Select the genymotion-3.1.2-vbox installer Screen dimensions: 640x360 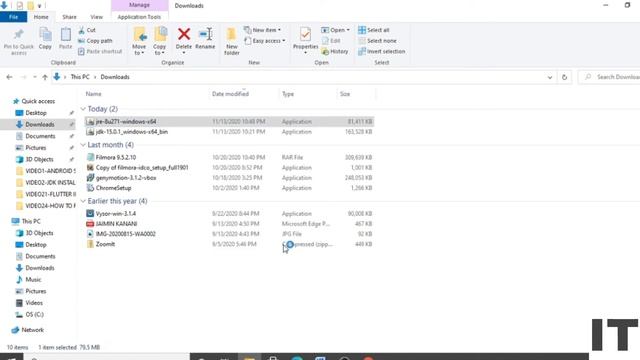pyautogui.click(x=229, y=178)
